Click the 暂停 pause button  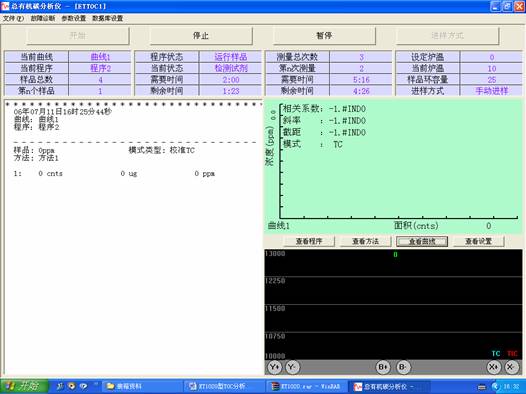pyautogui.click(x=324, y=36)
